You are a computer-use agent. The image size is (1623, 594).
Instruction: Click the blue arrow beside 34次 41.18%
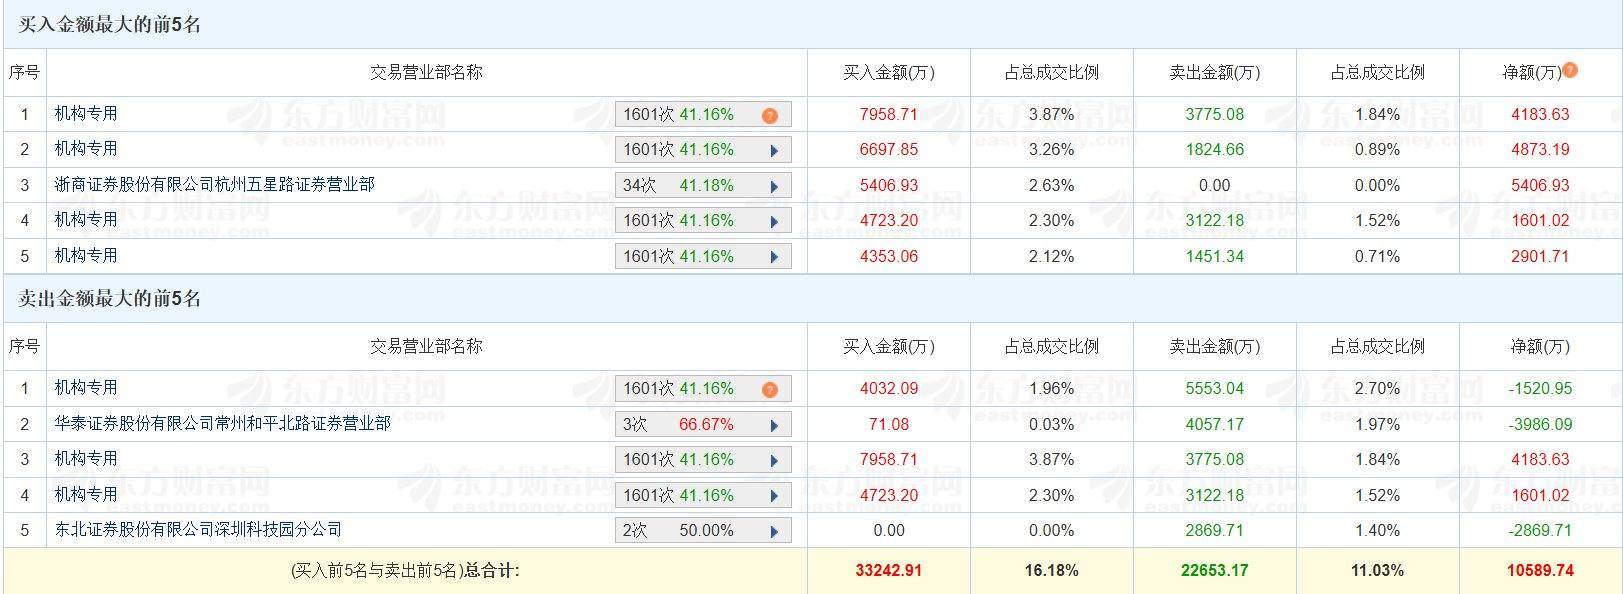774,186
